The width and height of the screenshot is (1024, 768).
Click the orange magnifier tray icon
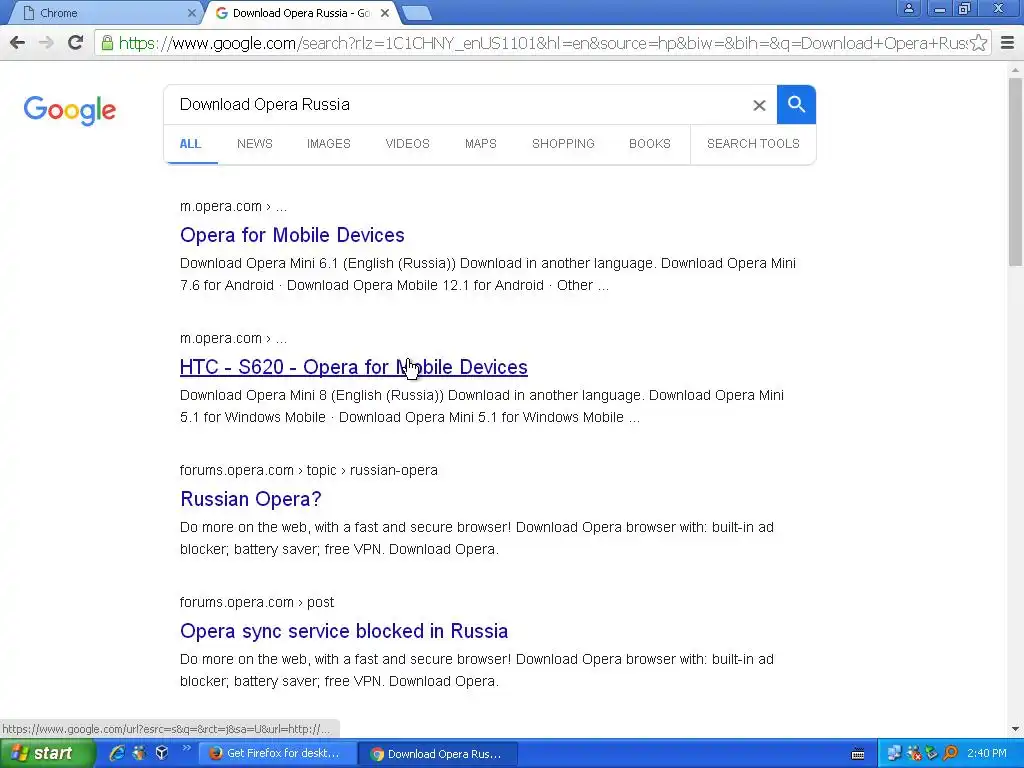point(951,753)
